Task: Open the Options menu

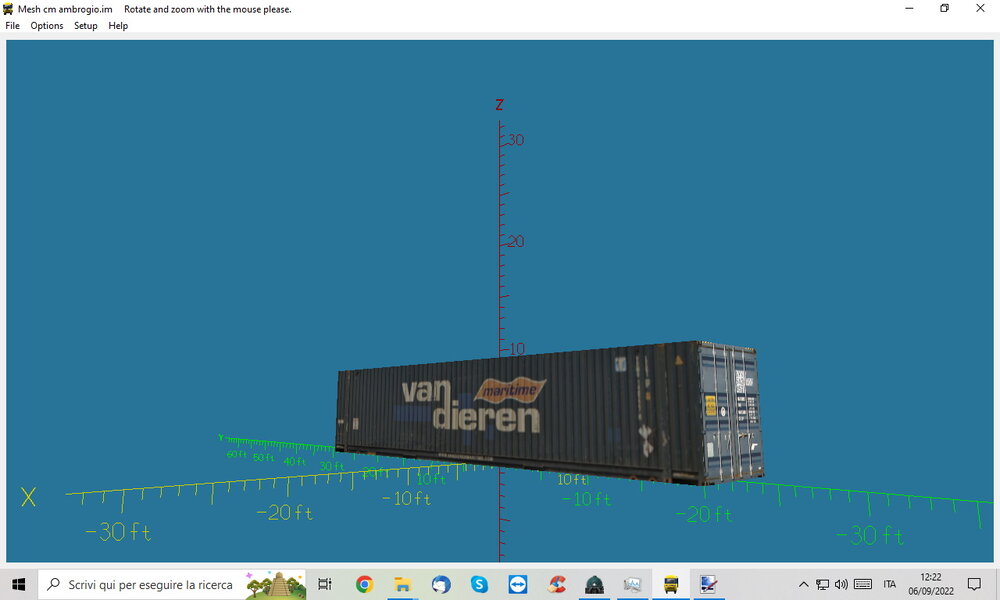Action: [47, 26]
